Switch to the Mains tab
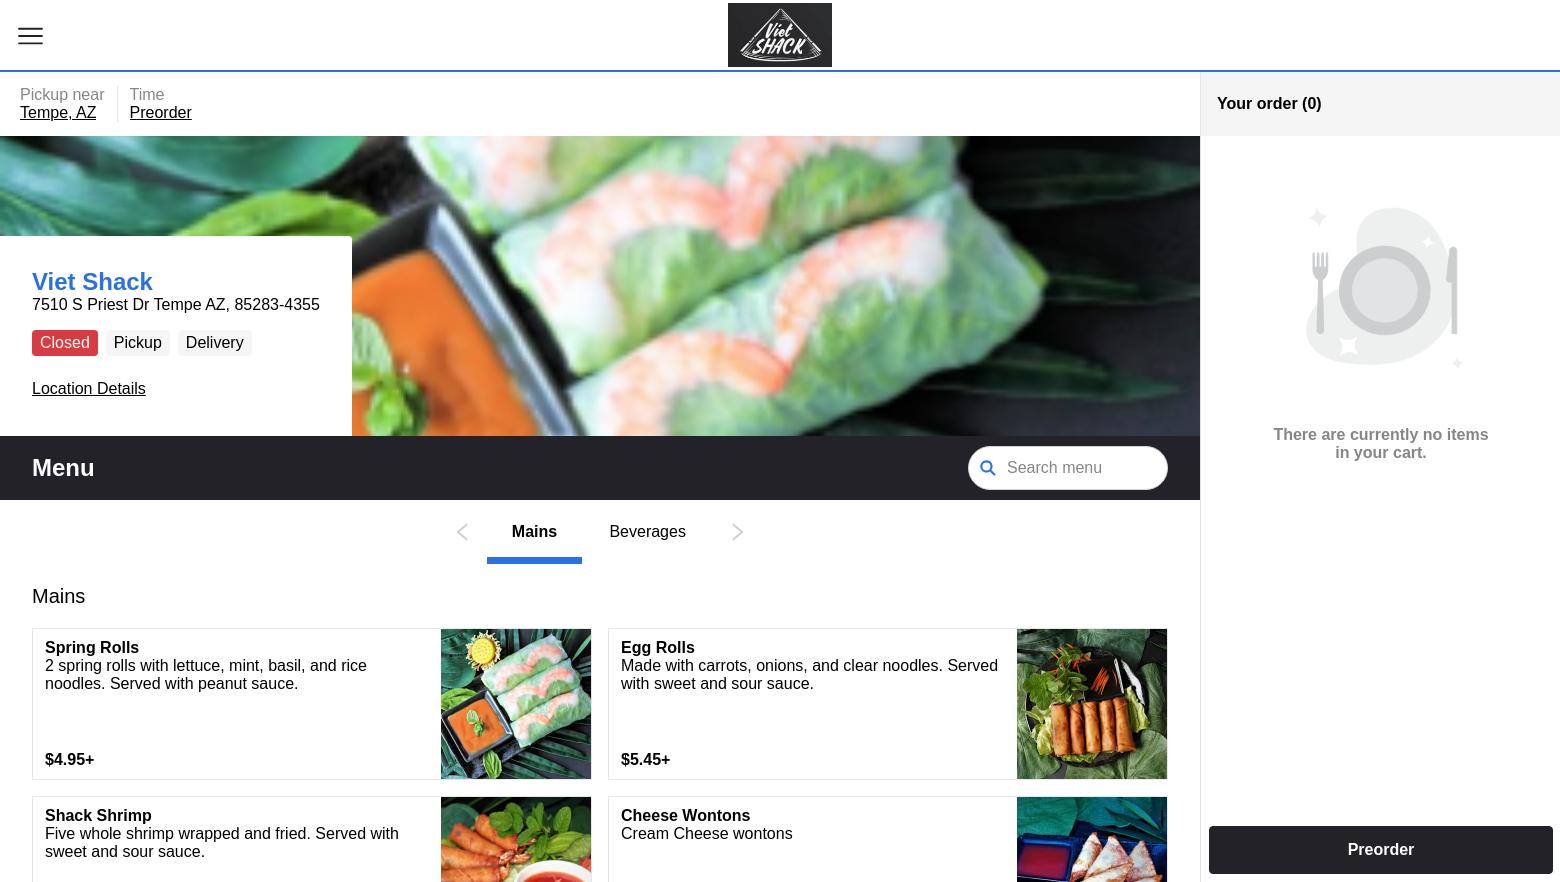The width and height of the screenshot is (1560, 882). tap(534, 532)
